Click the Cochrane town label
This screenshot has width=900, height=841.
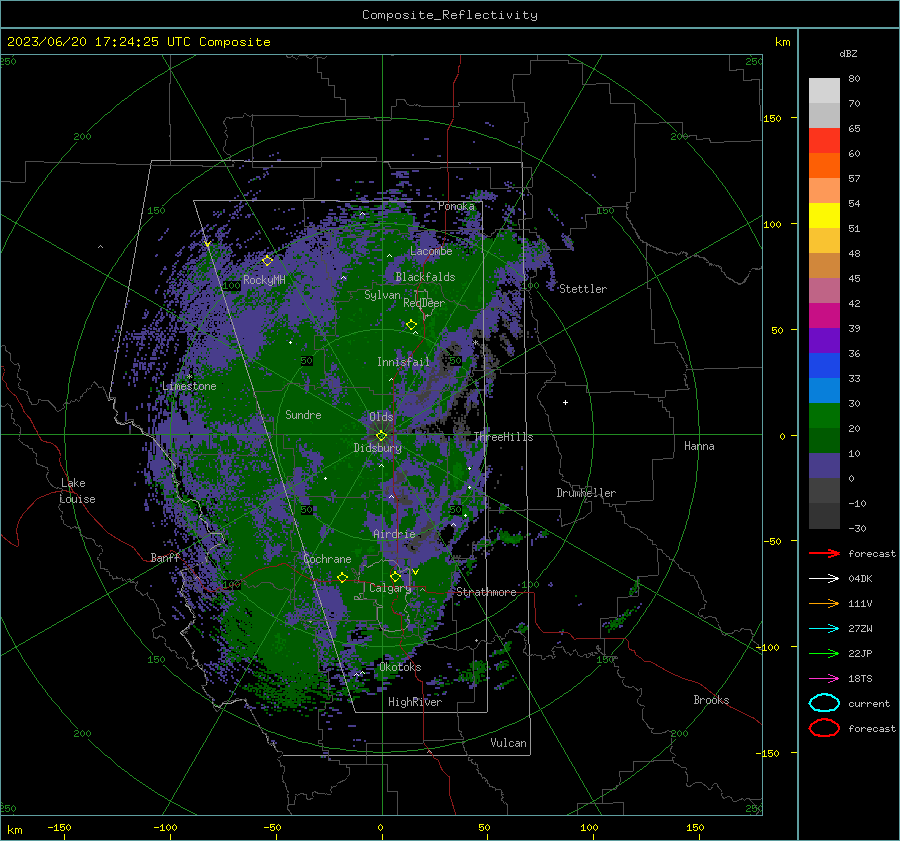tap(327, 559)
